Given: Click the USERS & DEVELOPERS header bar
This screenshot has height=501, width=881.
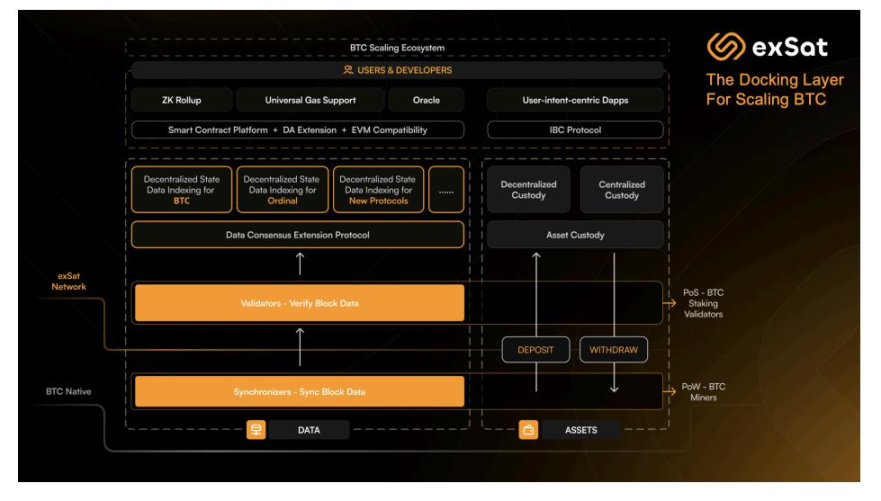Looking at the screenshot, I should pyautogui.click(x=397, y=70).
